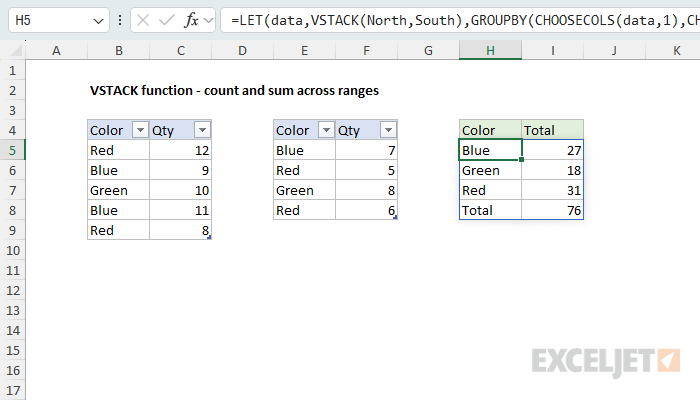Viewport: 700px width, 400px height.
Task: Select cell F8 with value 6
Action: (367, 211)
